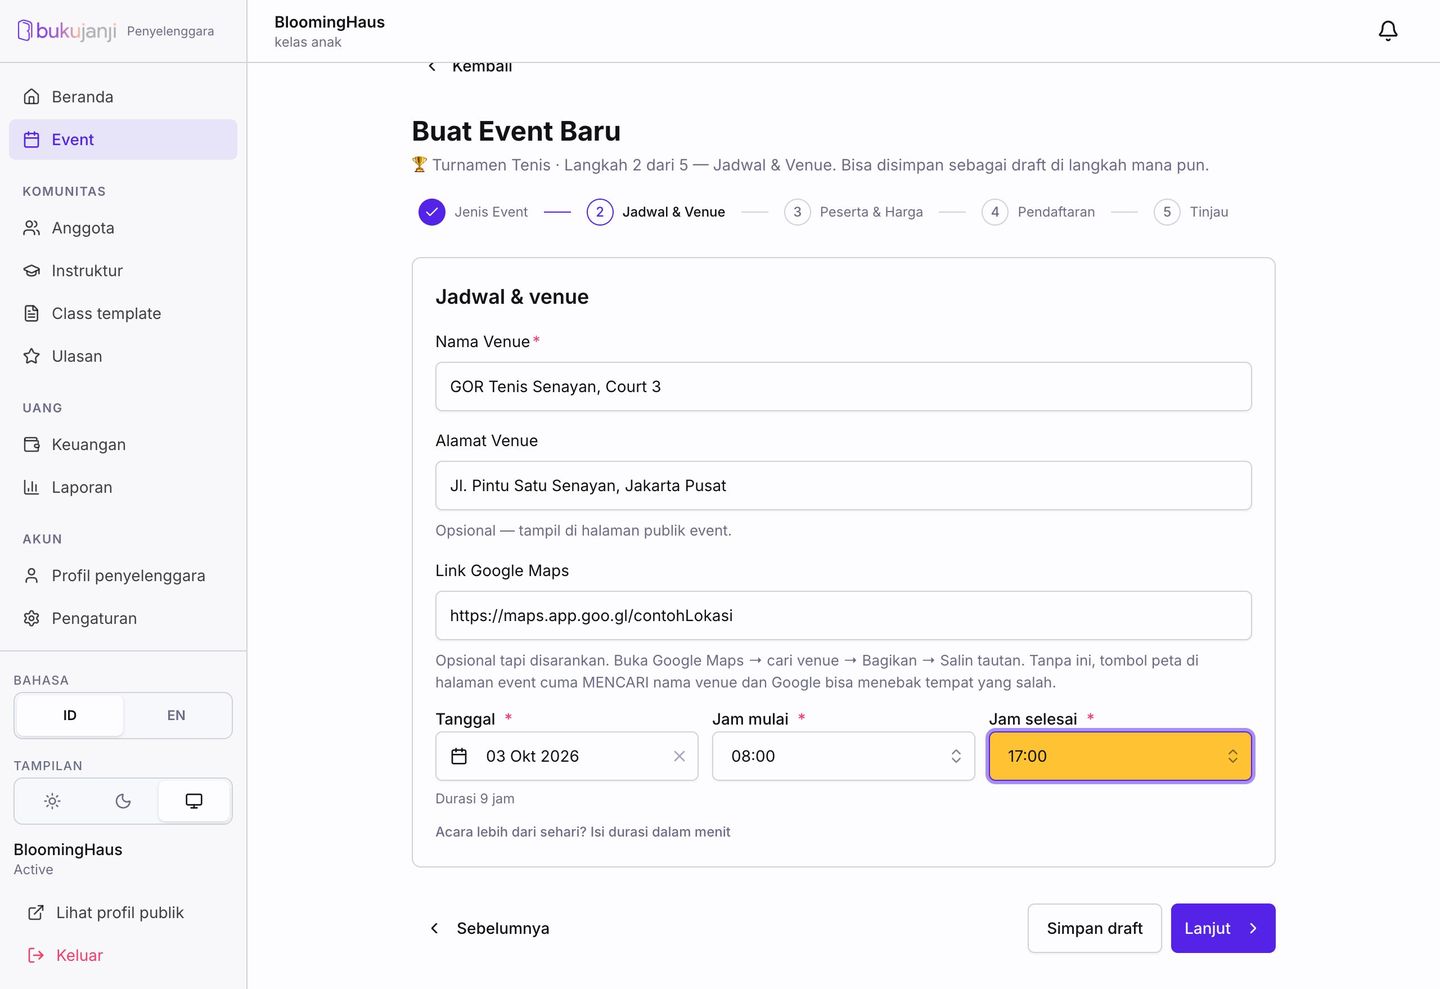Click the Nama Venue input field
The width and height of the screenshot is (1440, 989).
point(843,386)
